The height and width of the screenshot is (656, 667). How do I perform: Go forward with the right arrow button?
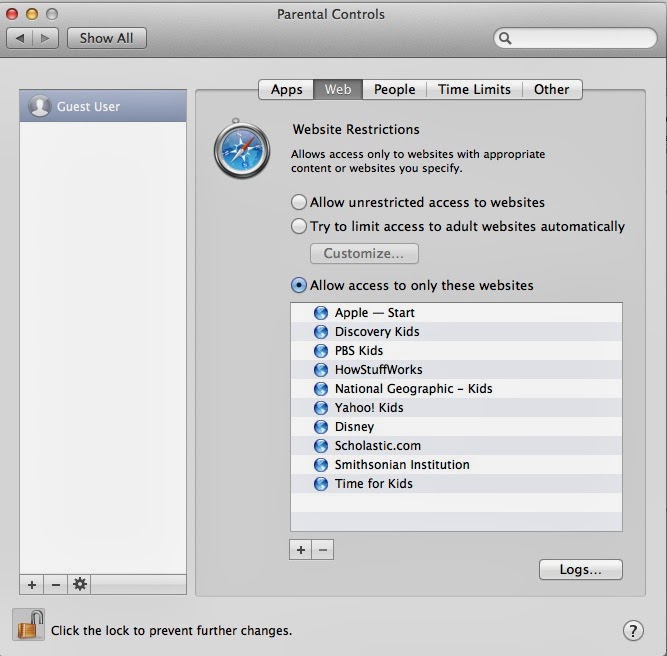pyautogui.click(x=45, y=38)
